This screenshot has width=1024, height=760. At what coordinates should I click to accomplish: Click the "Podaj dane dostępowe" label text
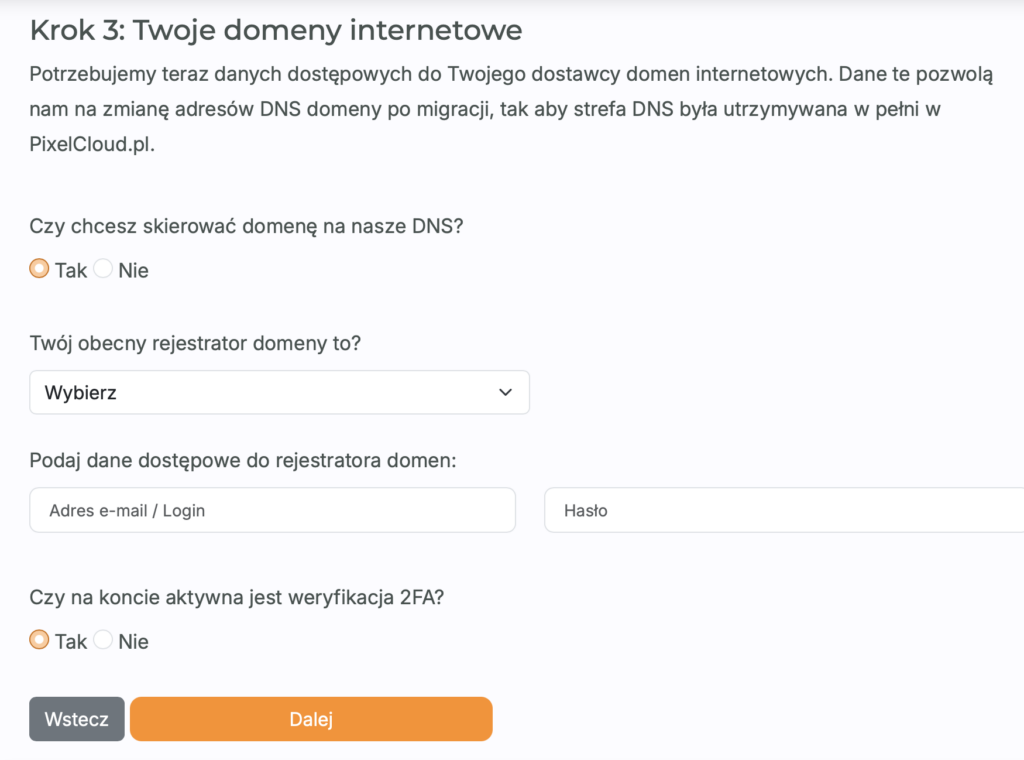[x=243, y=461]
